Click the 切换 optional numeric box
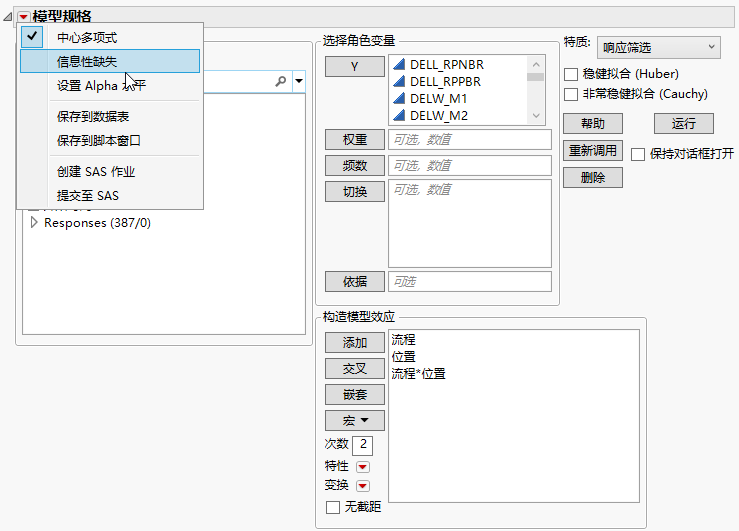The height and width of the screenshot is (531, 739). tap(469, 223)
